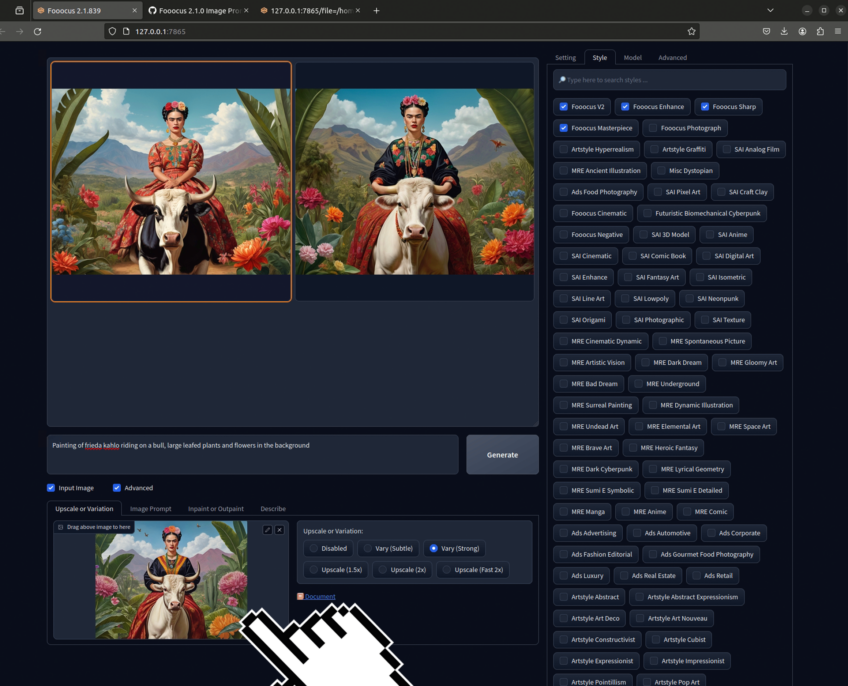Open the Firefox account icon
This screenshot has height=686, width=848.
(x=802, y=31)
